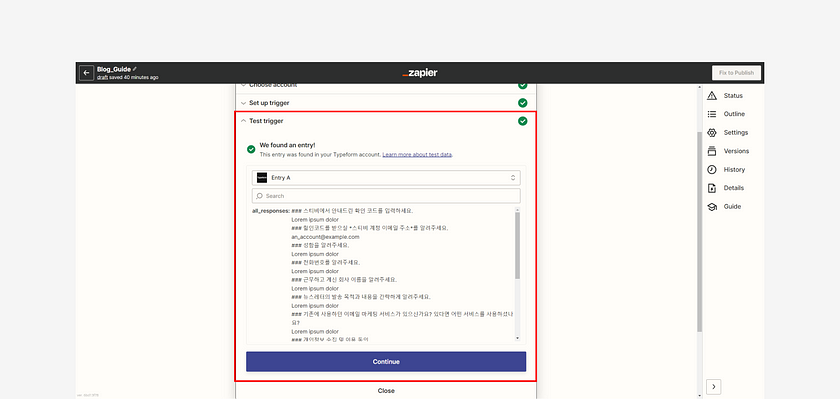This screenshot has width=840, height=399.
Task: Click the response data scrollbar thumb
Action: [x=517, y=245]
